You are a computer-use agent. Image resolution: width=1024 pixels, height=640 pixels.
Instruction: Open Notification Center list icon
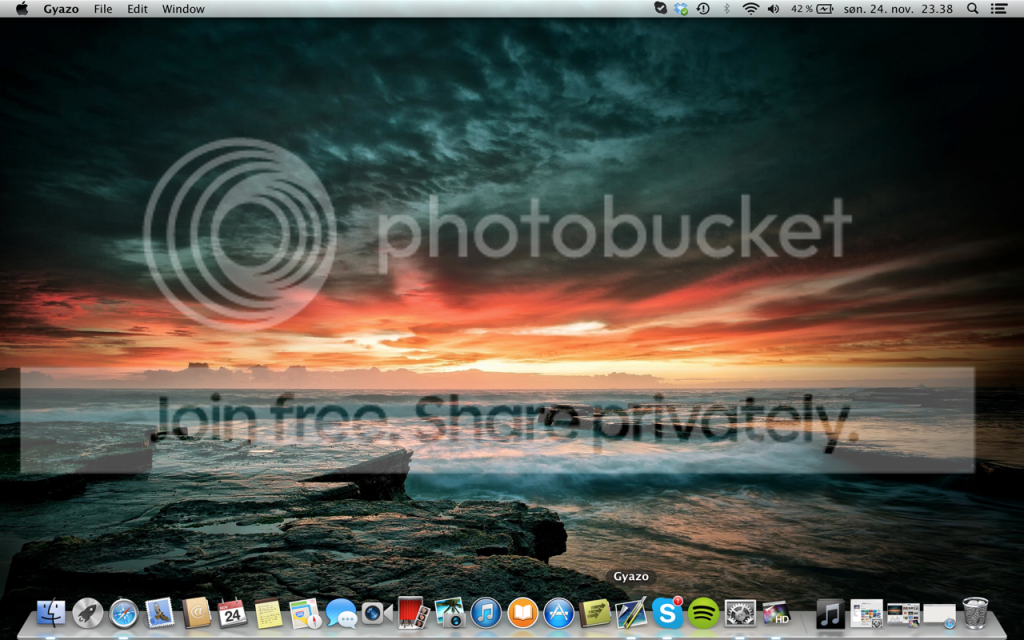[999, 8]
